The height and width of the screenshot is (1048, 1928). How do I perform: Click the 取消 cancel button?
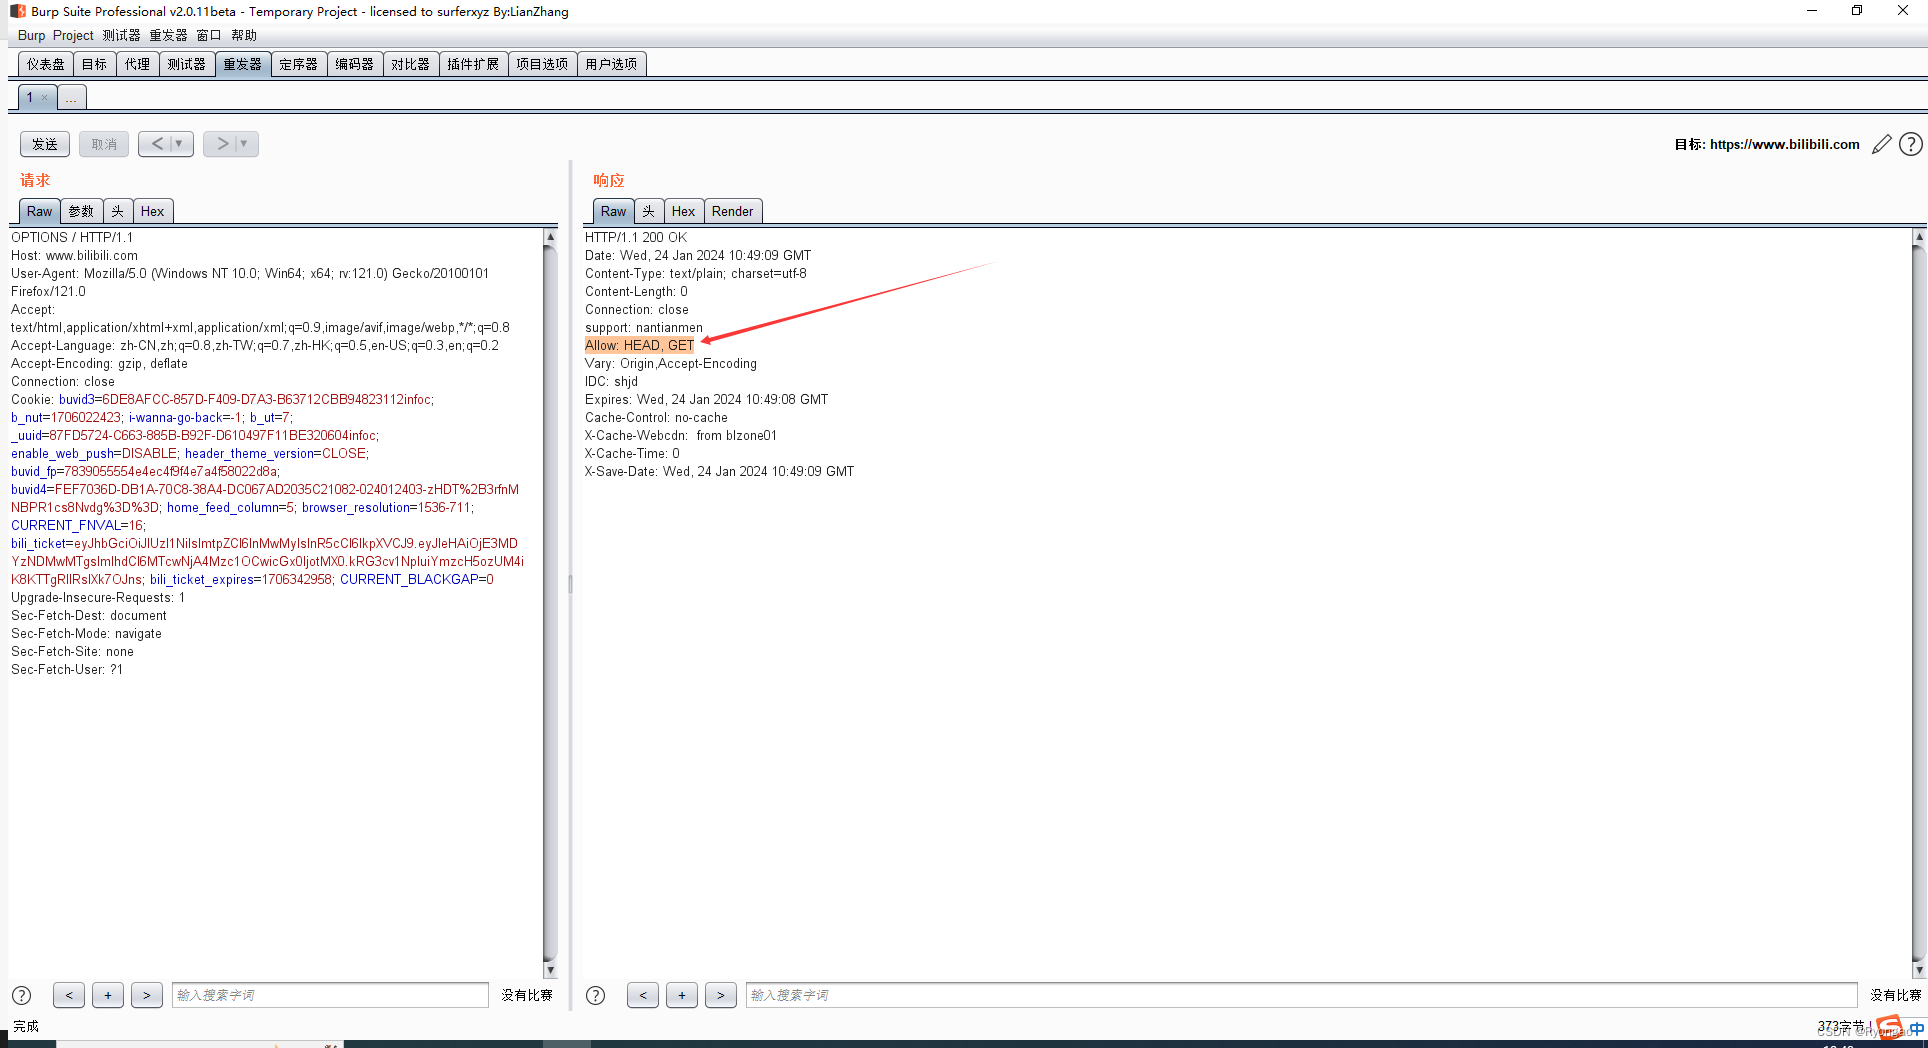pyautogui.click(x=104, y=144)
